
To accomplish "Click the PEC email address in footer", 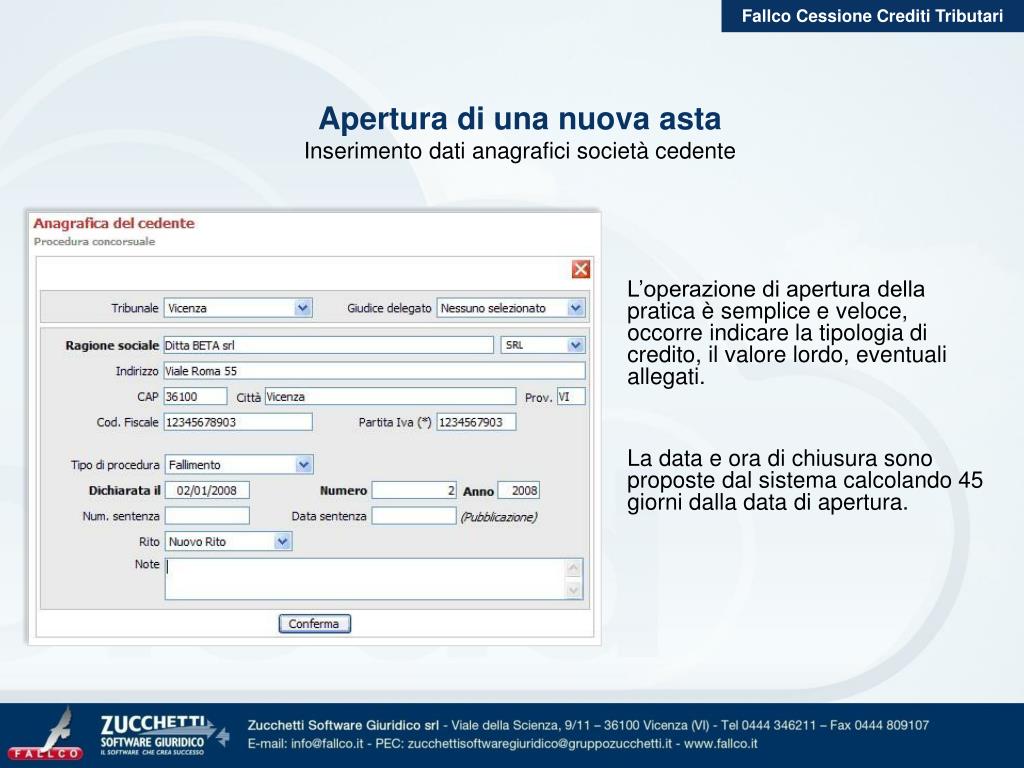I will 539,743.
